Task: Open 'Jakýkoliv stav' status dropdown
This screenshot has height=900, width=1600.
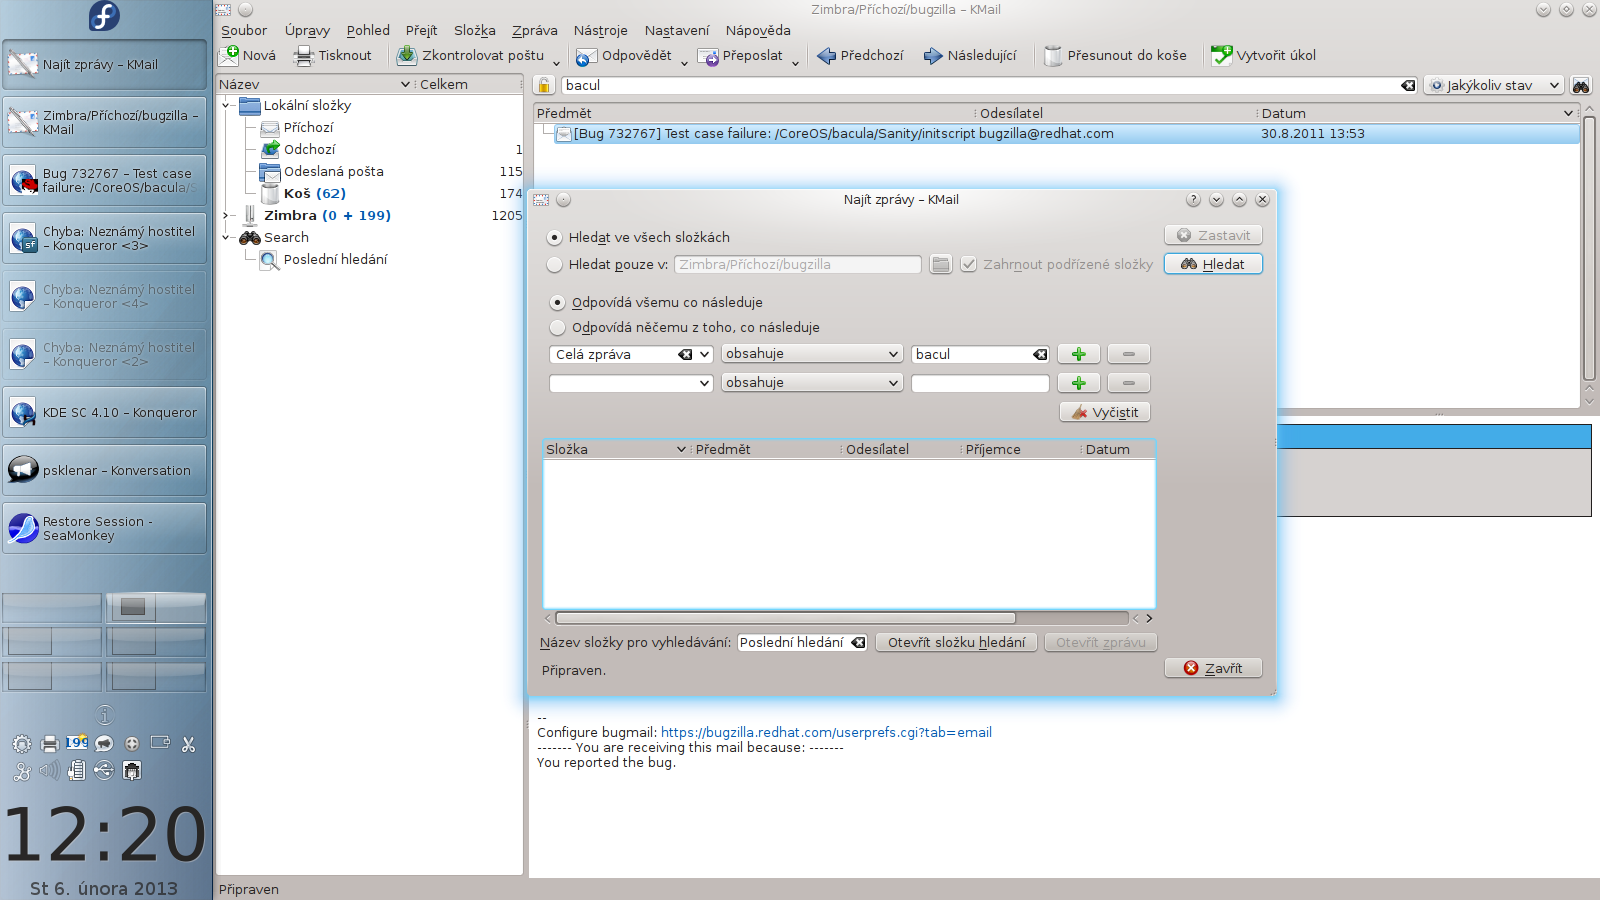Action: click(x=1494, y=85)
